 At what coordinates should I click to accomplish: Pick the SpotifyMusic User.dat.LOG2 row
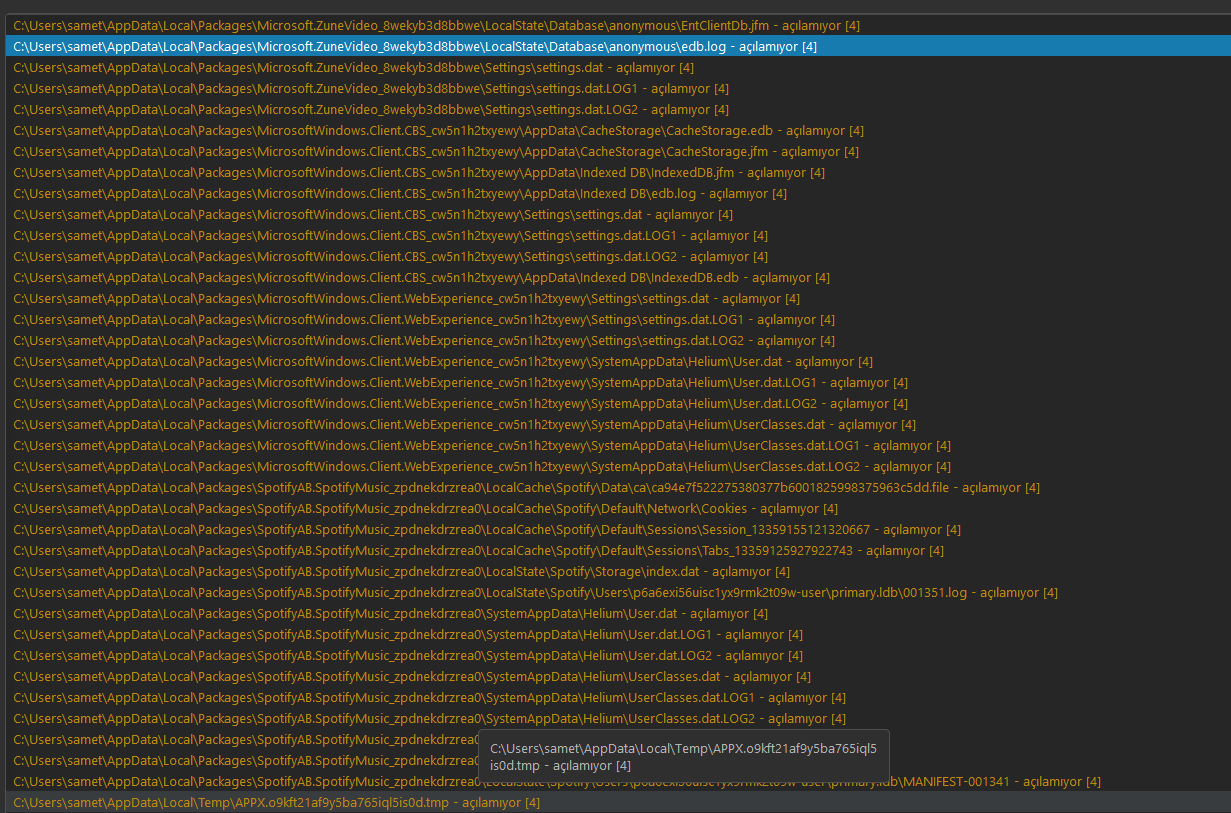pyautogui.click(x=617, y=655)
